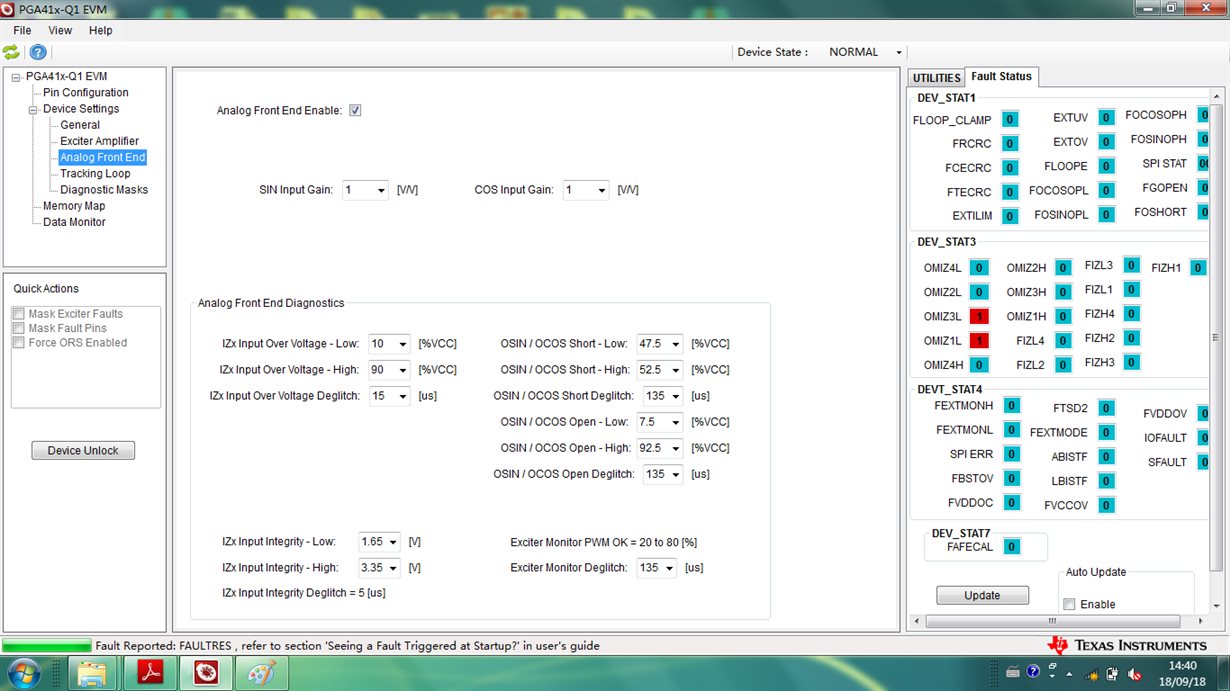Click the keyboard tray icon
1230x691 pixels.
tap(1012, 671)
